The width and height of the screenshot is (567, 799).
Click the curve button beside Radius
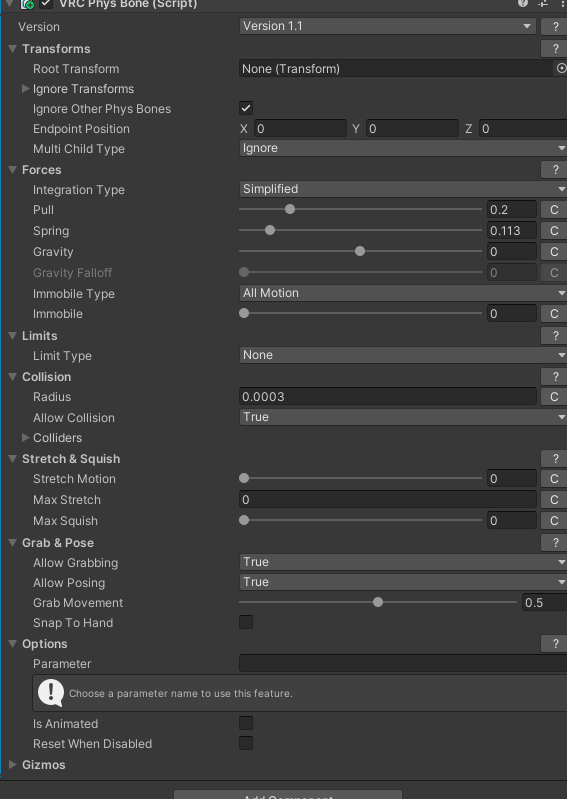pos(554,397)
